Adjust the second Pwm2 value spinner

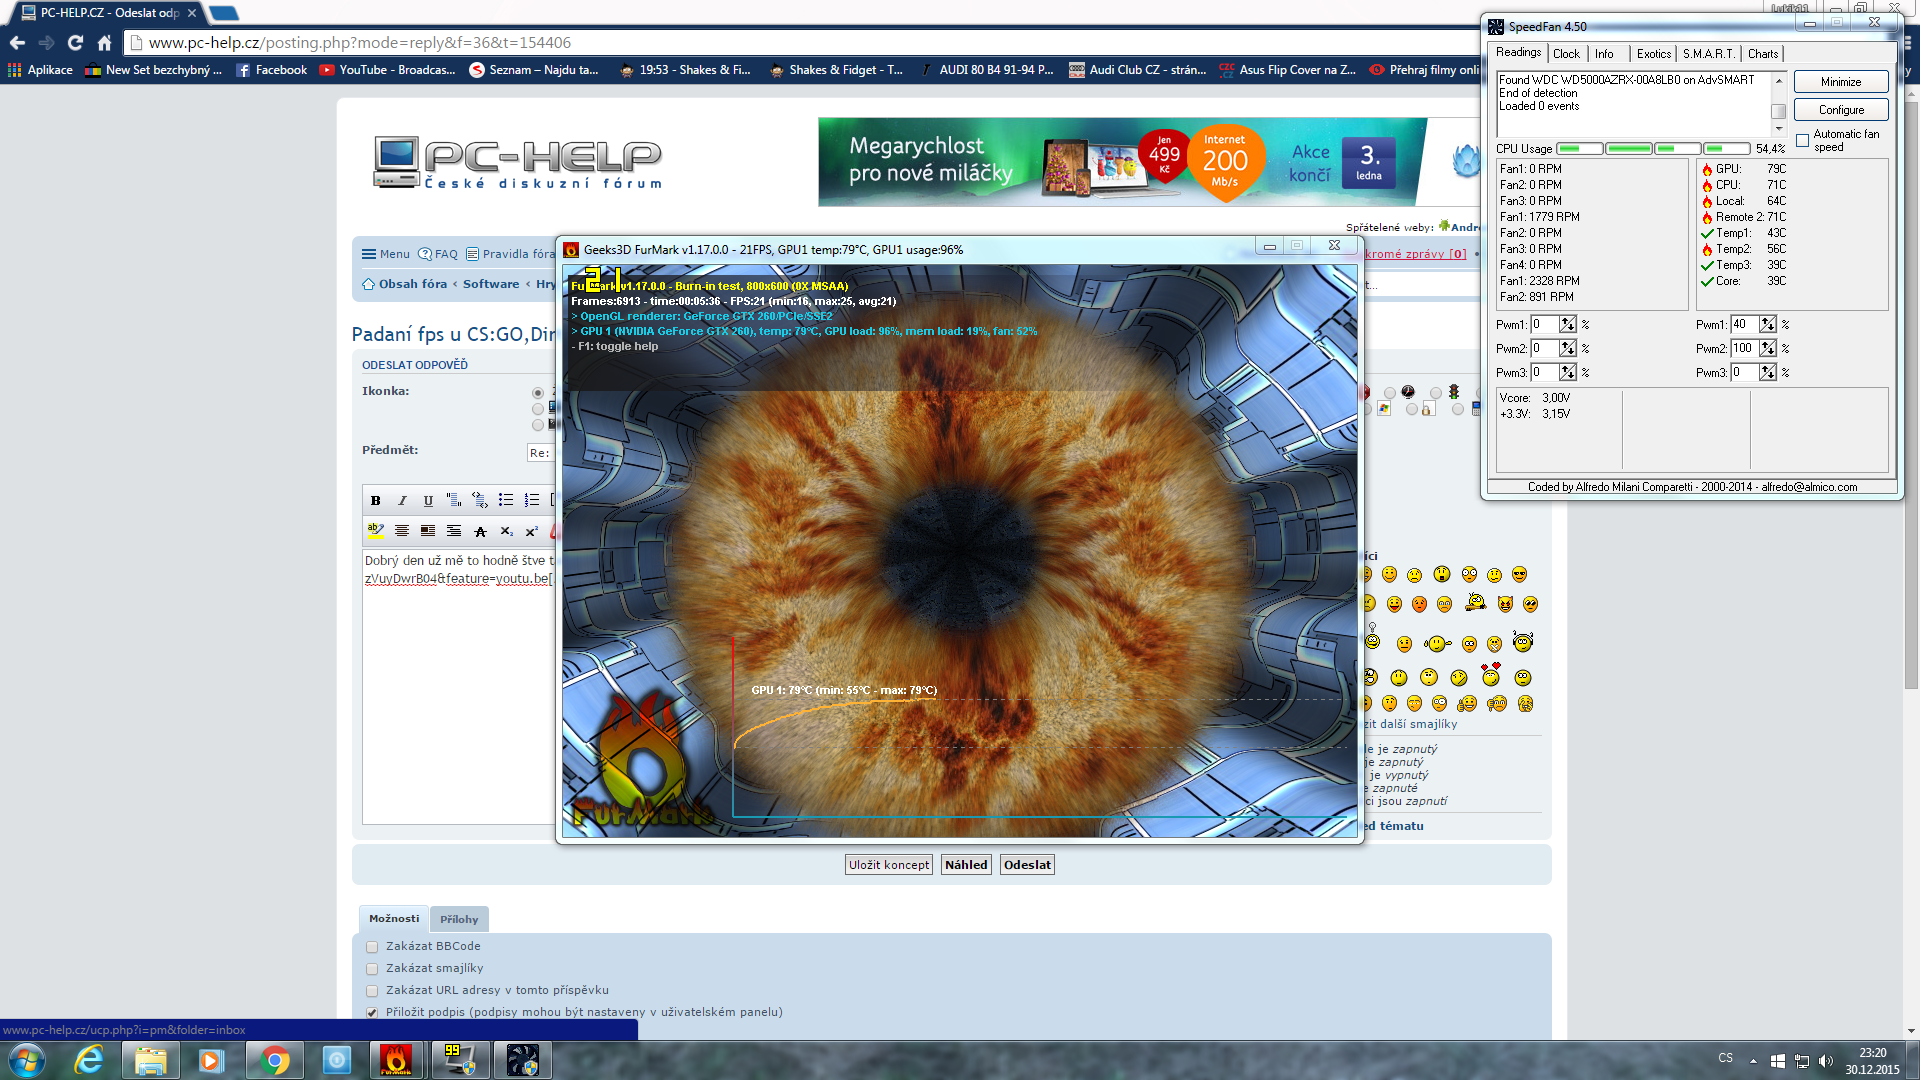pyautogui.click(x=1768, y=348)
